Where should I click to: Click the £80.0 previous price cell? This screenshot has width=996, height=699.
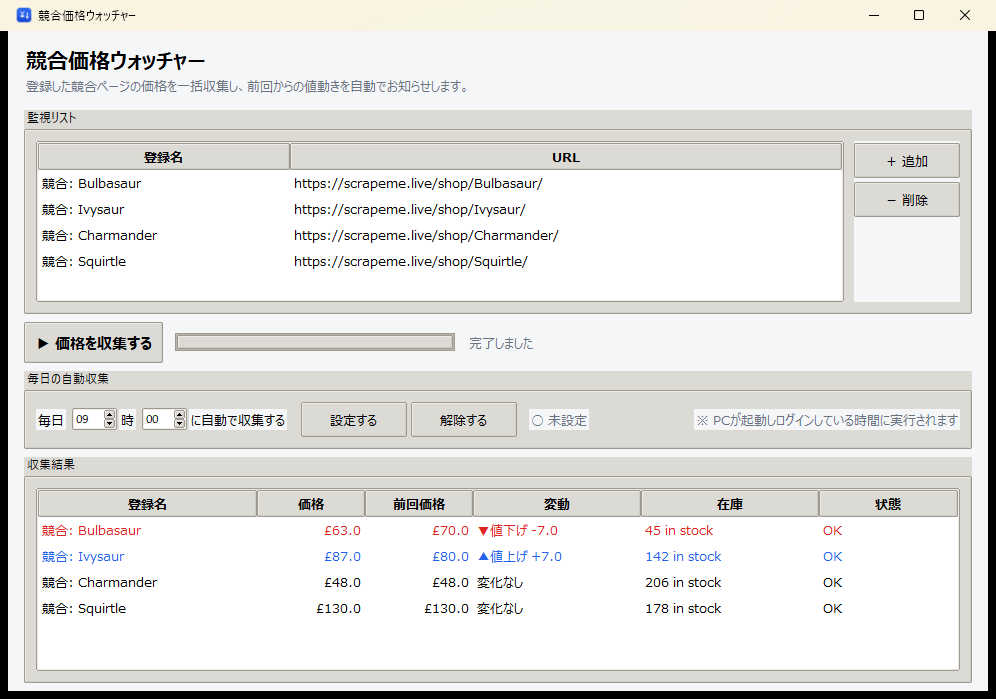point(450,557)
